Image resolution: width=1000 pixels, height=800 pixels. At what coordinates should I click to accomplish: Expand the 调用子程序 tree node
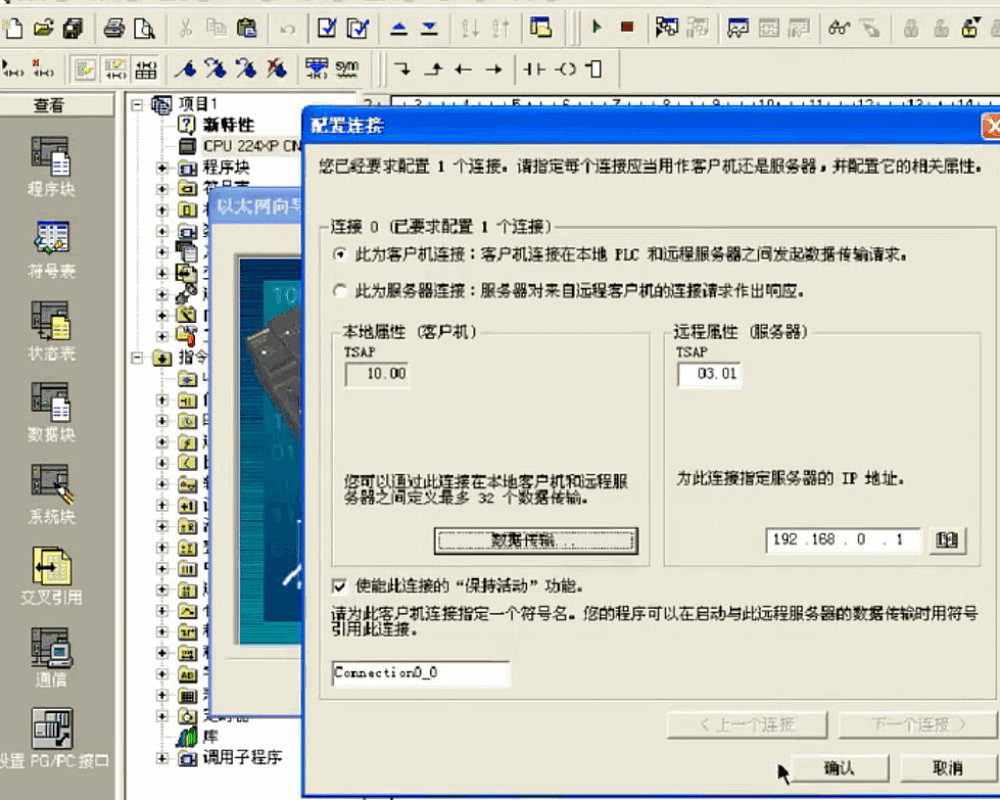coord(162,758)
